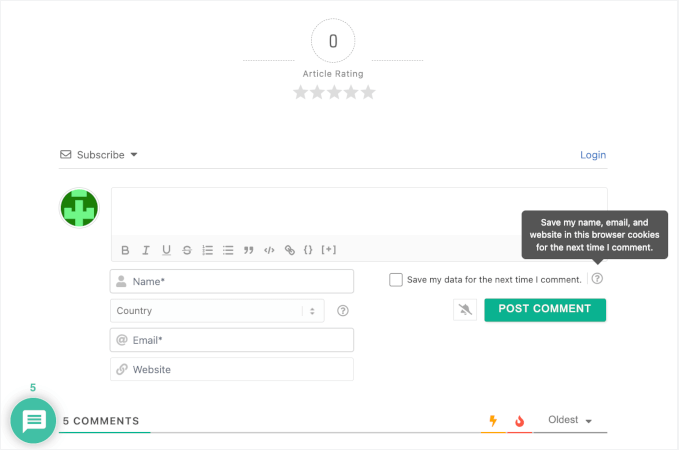Image resolution: width=680 pixels, height=450 pixels.
Task: Rate article with the fifth star
Action: pyautogui.click(x=368, y=92)
